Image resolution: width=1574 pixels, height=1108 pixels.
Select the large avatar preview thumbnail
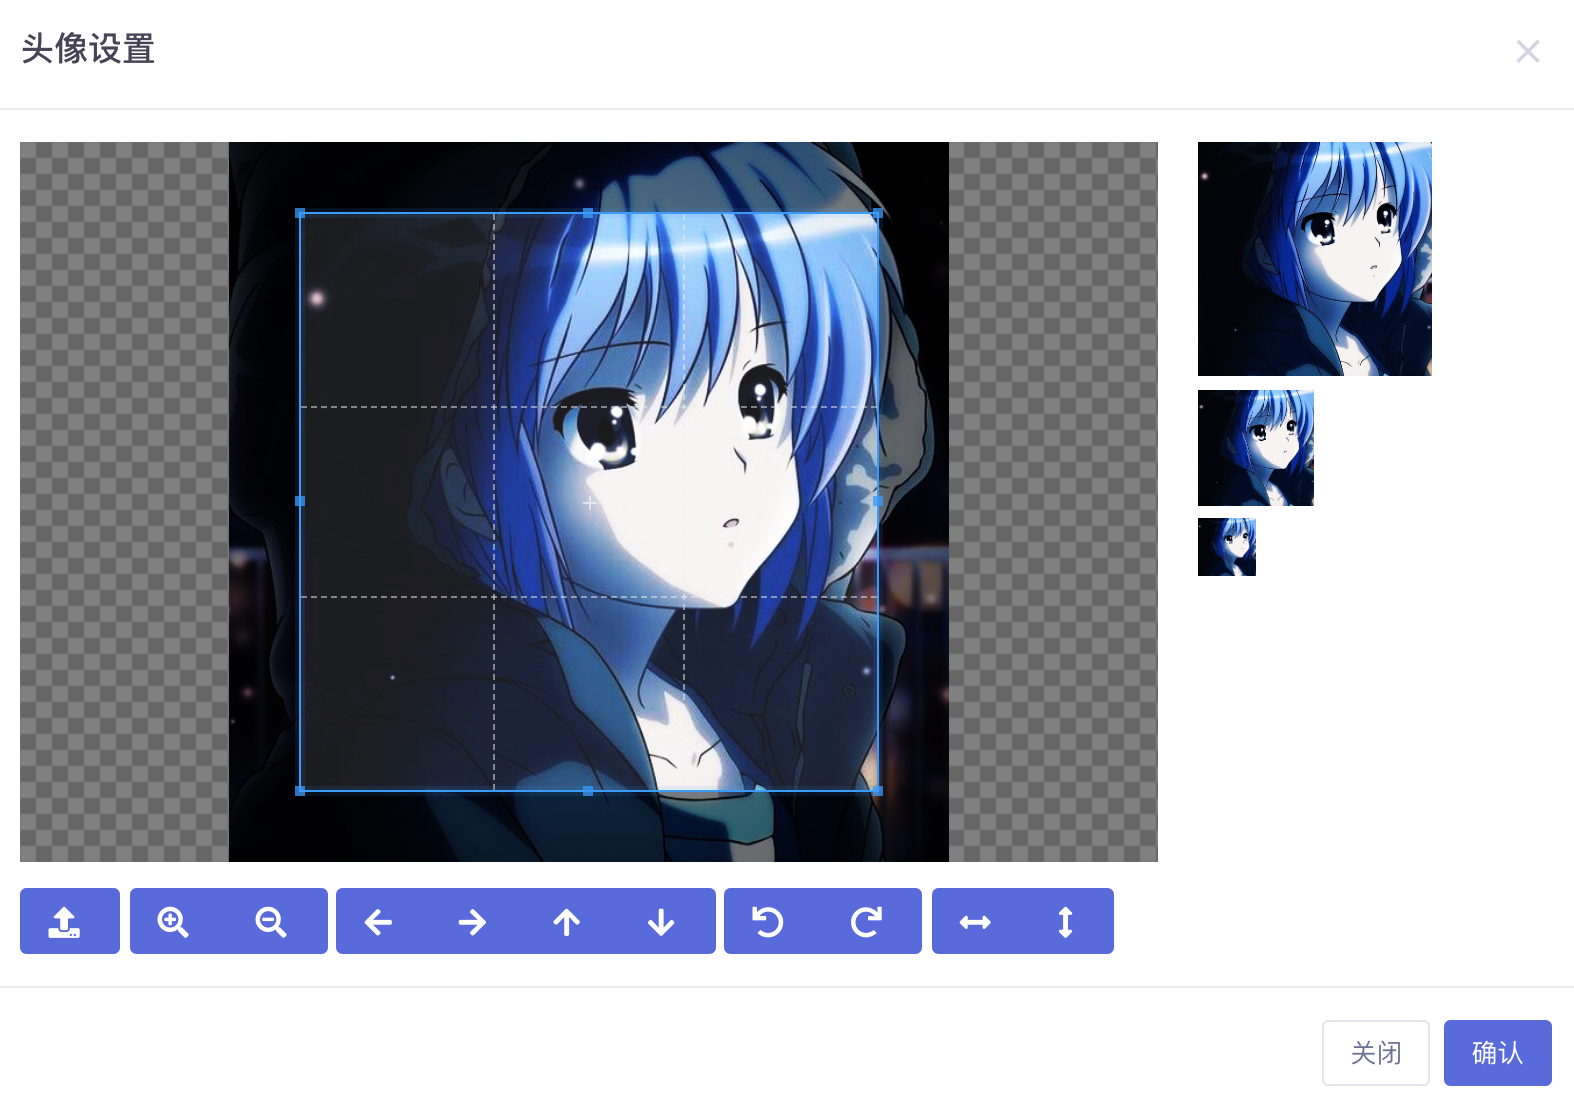tap(1315, 259)
